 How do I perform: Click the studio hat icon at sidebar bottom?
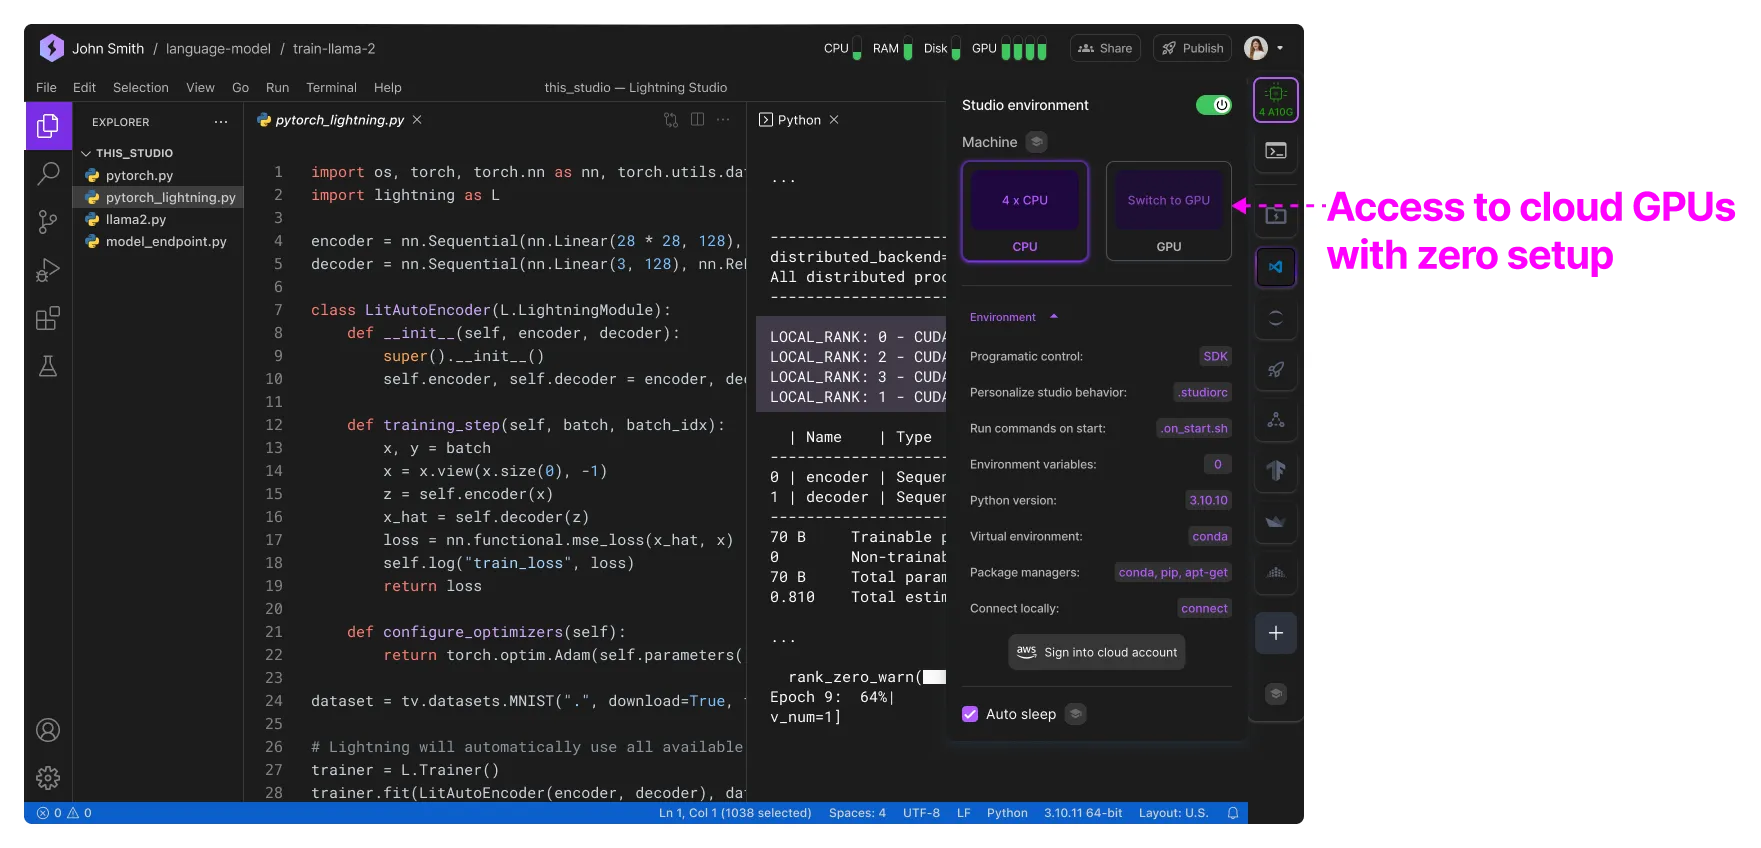[1276, 694]
